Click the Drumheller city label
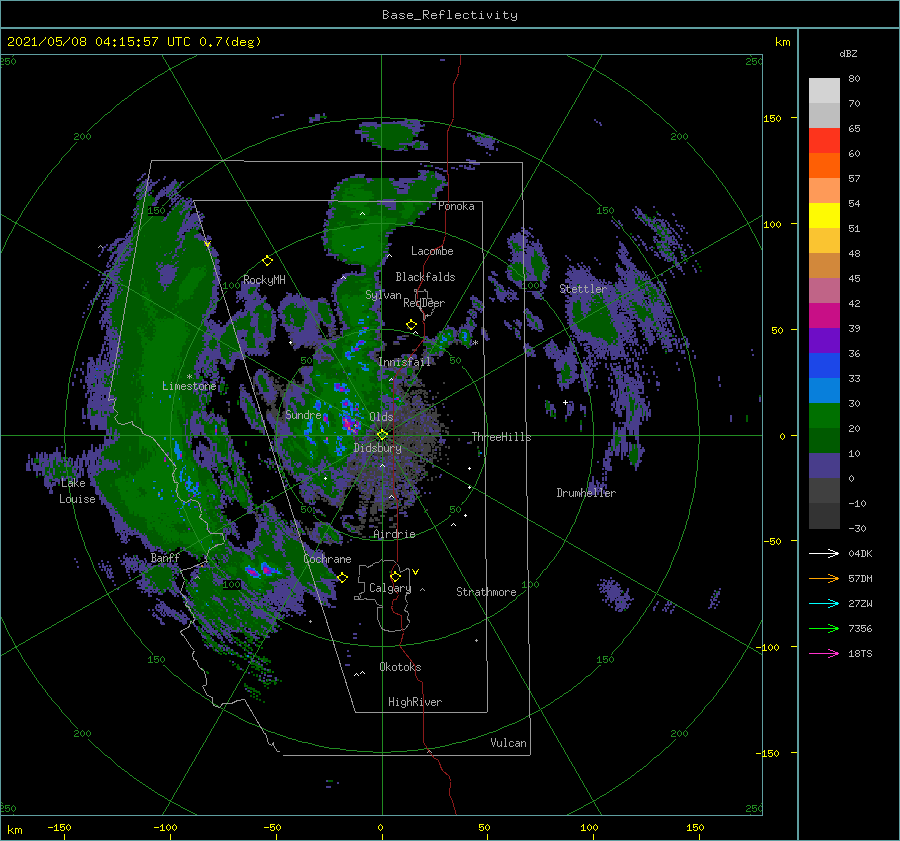 [586, 493]
